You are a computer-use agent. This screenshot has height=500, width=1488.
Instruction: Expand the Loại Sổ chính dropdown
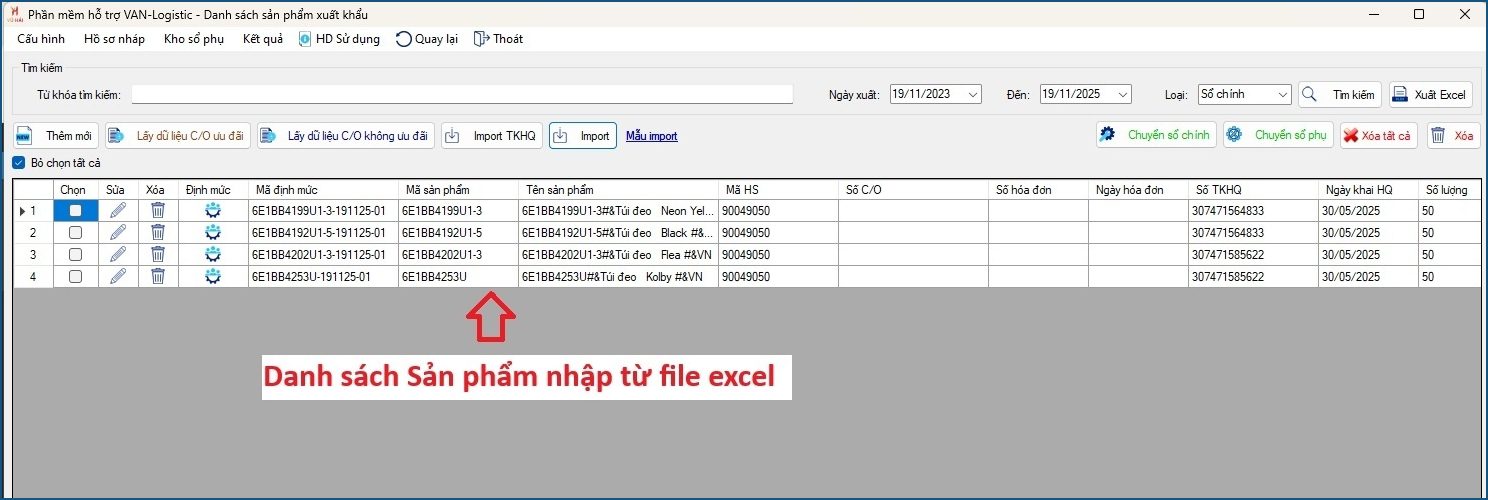[1283, 95]
